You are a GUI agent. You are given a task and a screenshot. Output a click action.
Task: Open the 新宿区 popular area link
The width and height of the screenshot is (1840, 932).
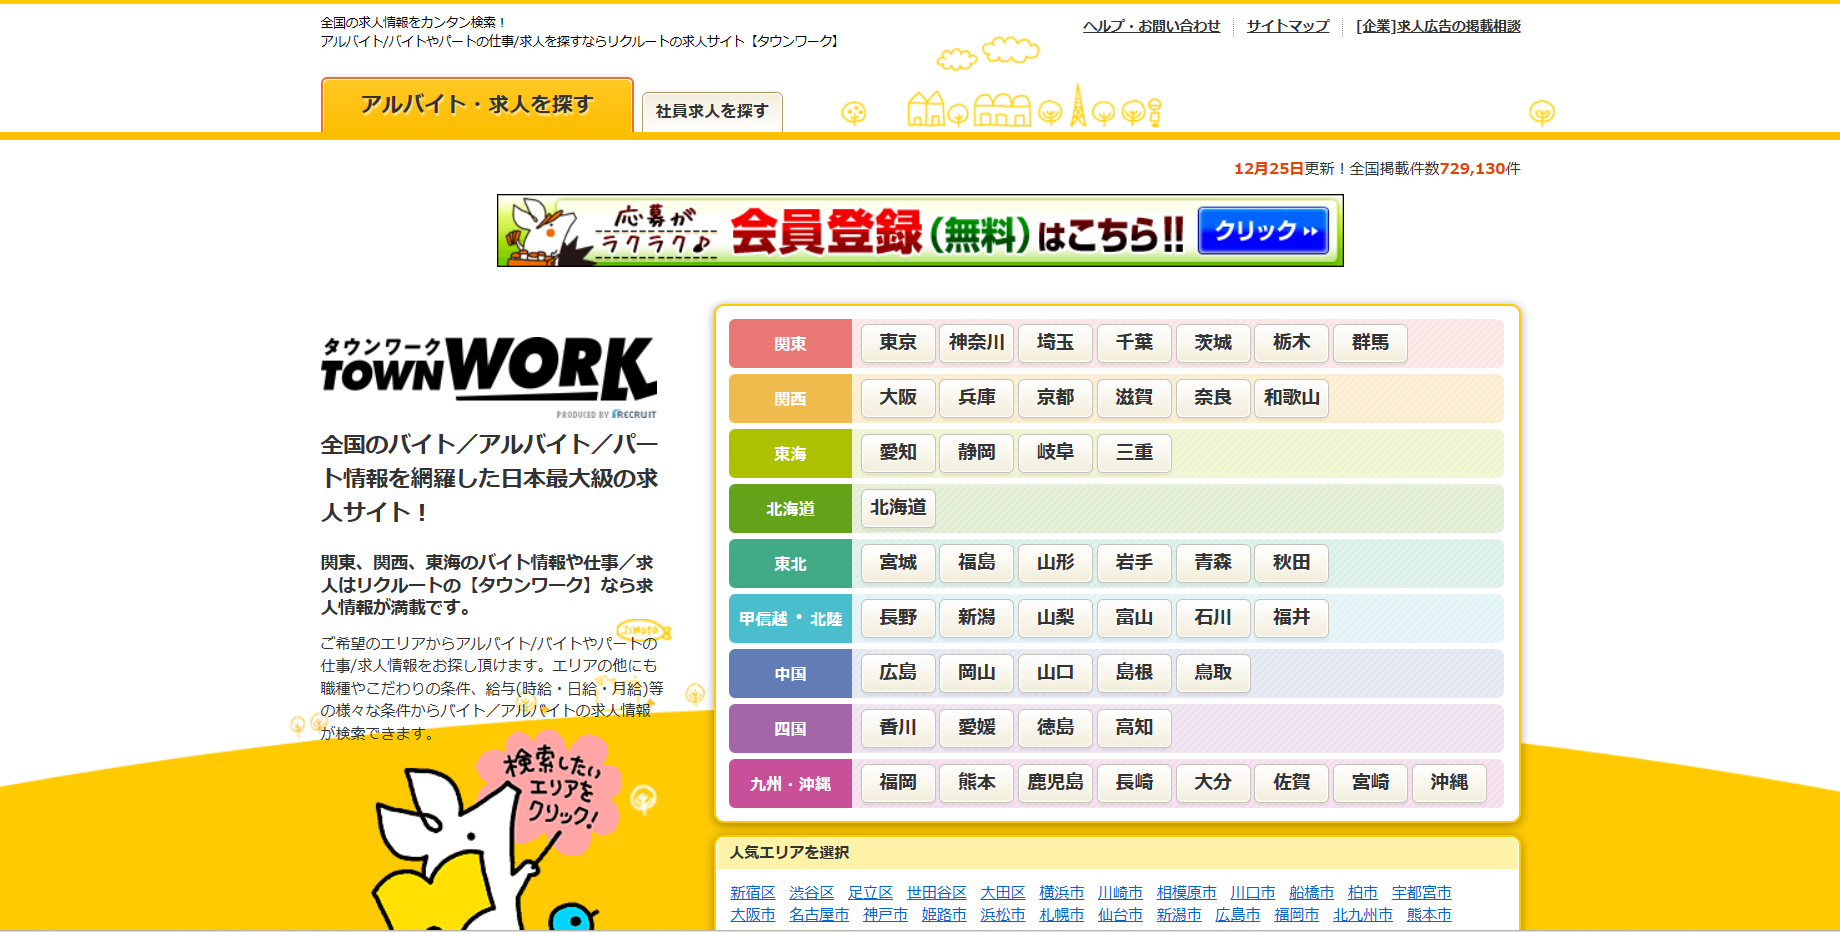[x=753, y=892]
